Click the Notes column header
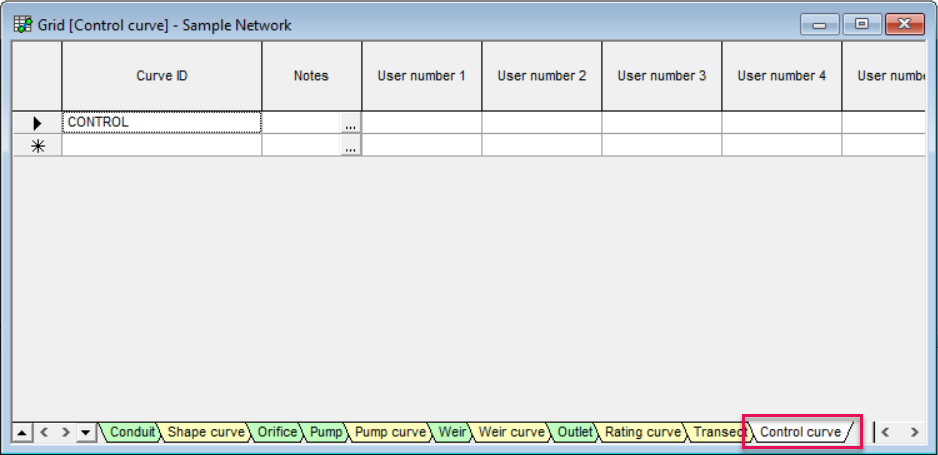The height and width of the screenshot is (455, 938). pyautogui.click(x=312, y=76)
